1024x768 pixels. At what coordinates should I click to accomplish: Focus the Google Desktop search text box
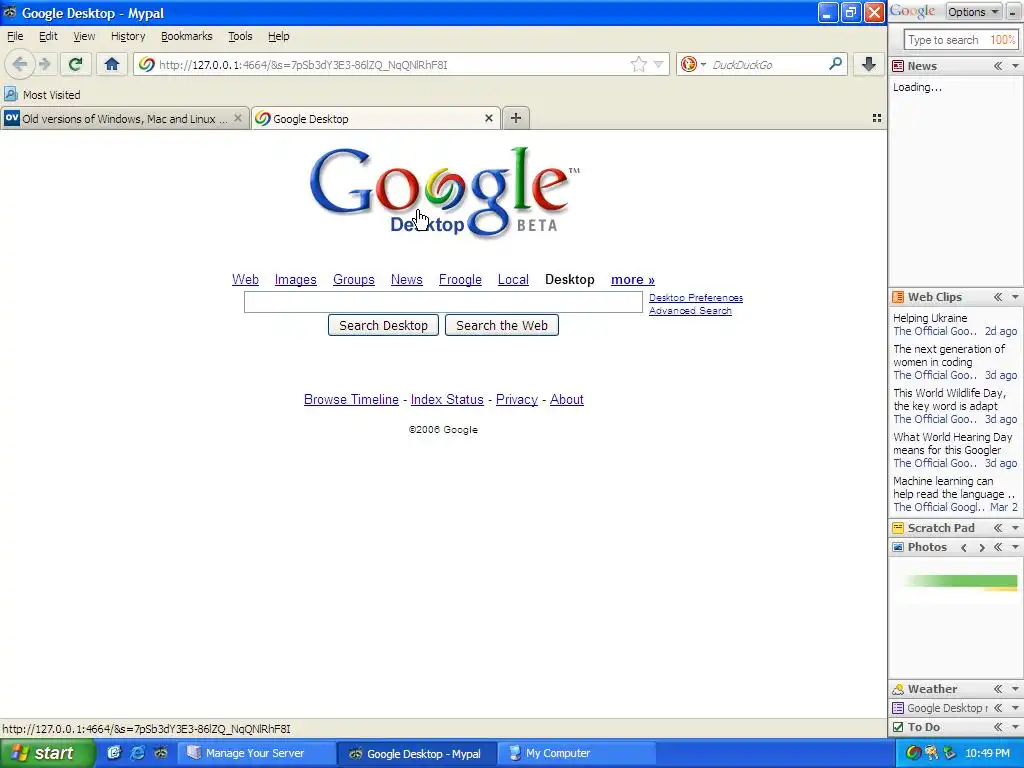pos(443,302)
